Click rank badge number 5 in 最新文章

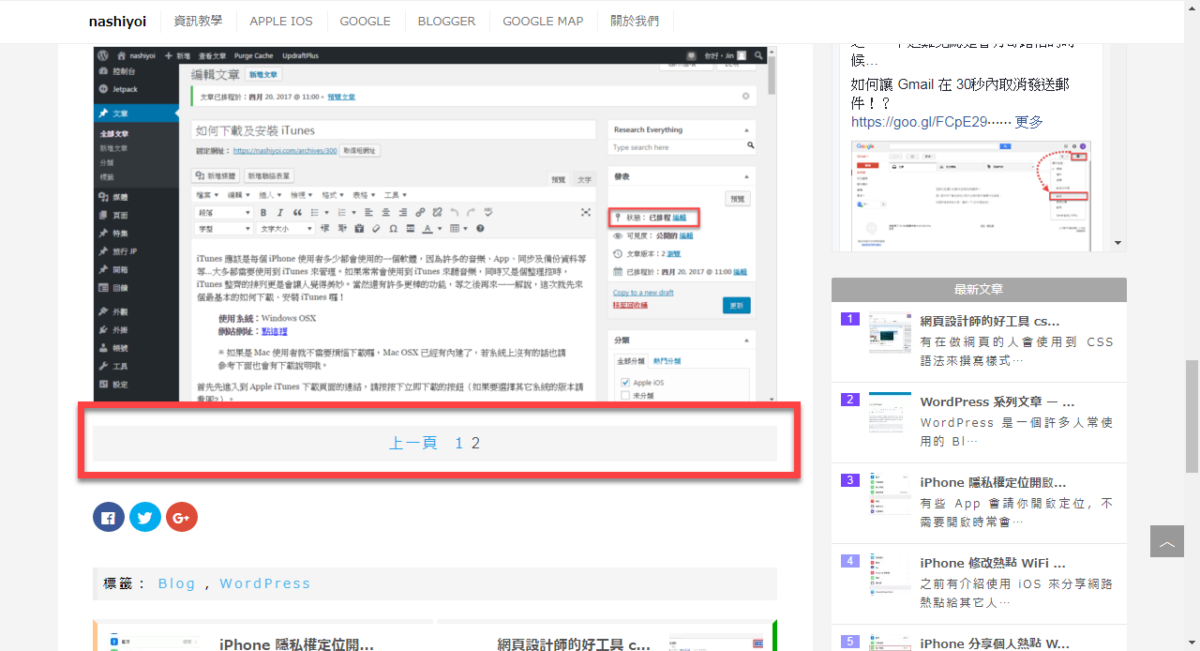pos(850,641)
